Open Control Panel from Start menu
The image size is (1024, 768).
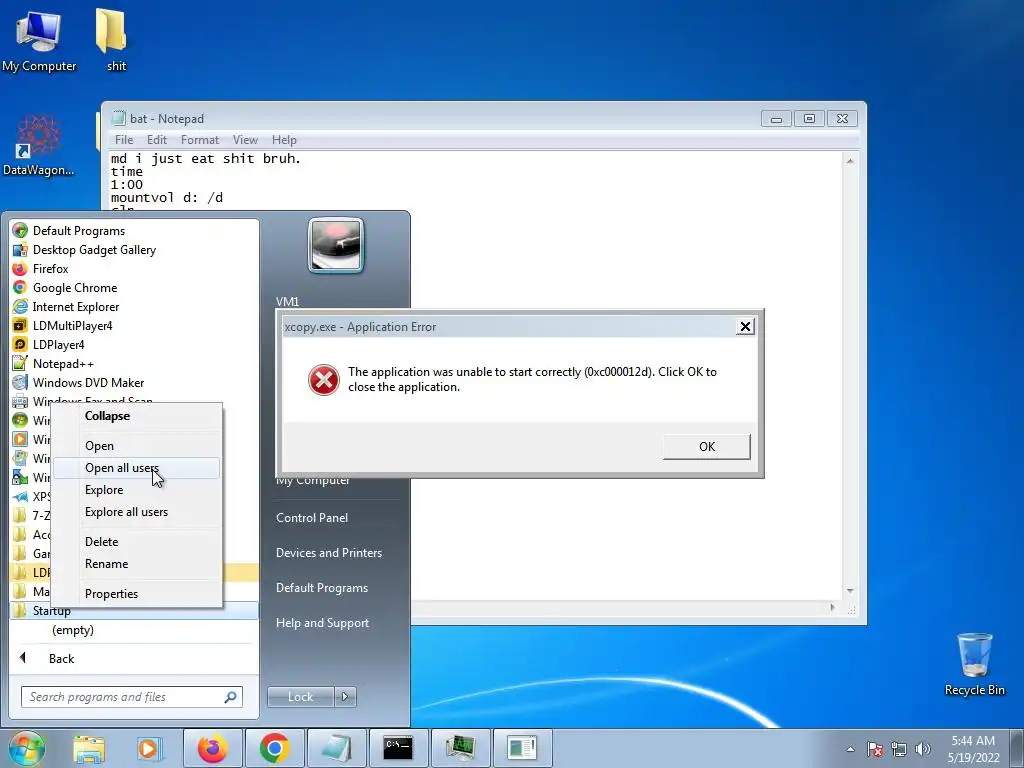[x=312, y=518]
